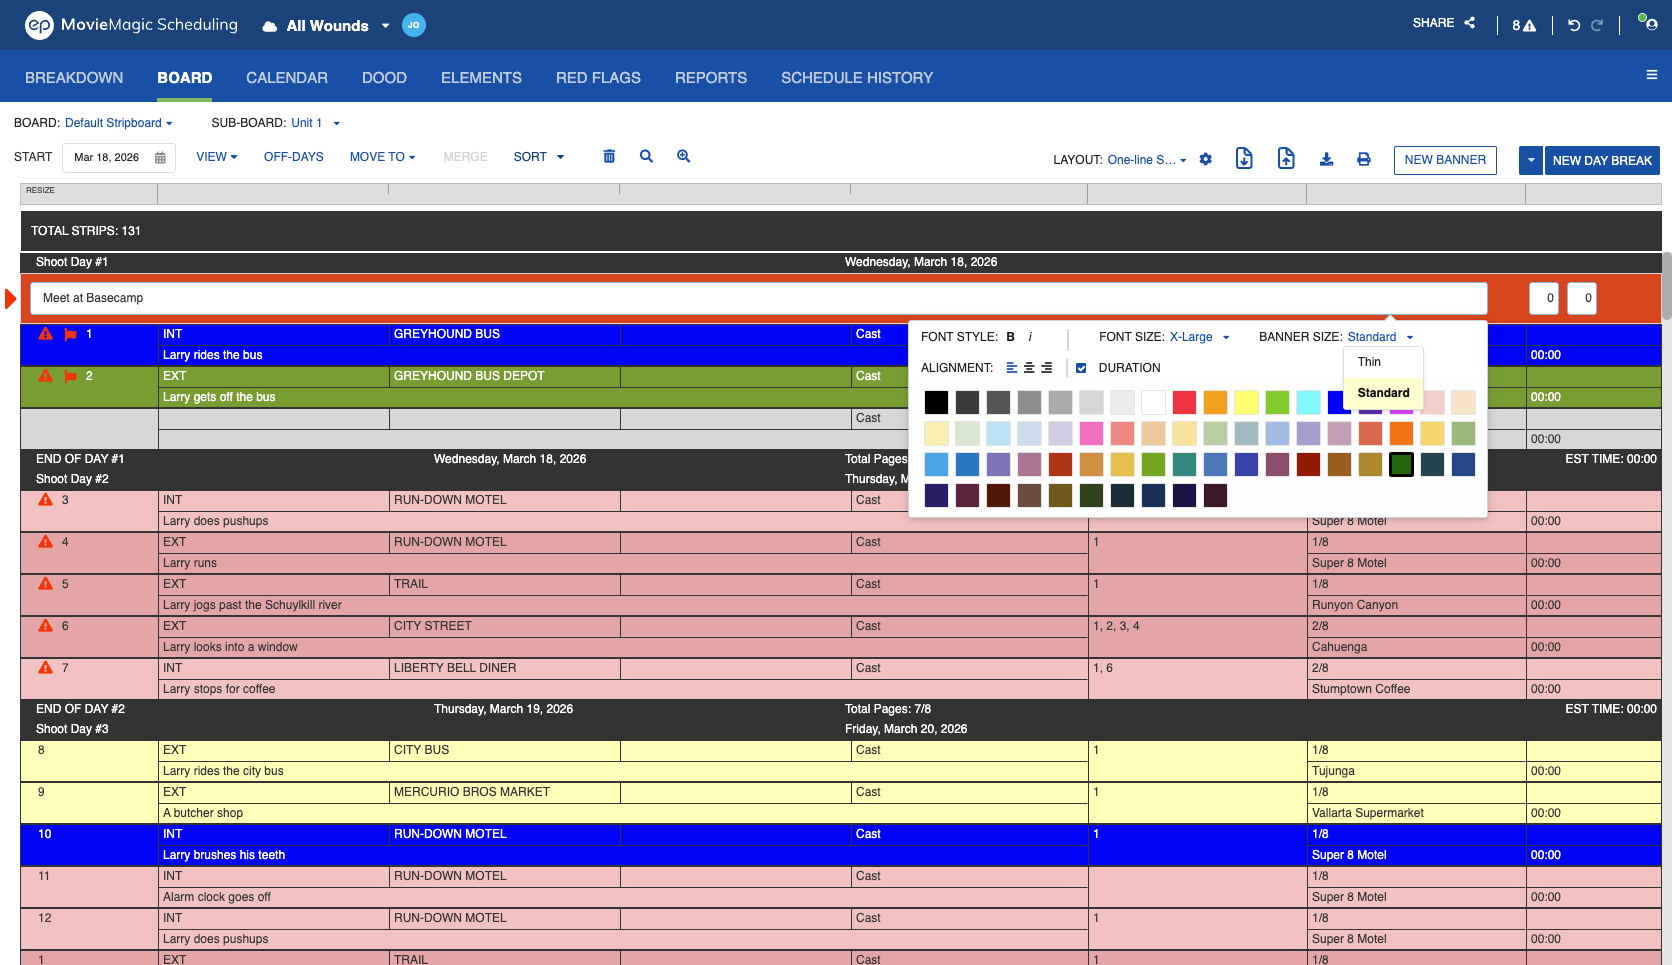Click the import file icon with down arrow
Viewport: 1672px width, 965px height.
point(1244,158)
